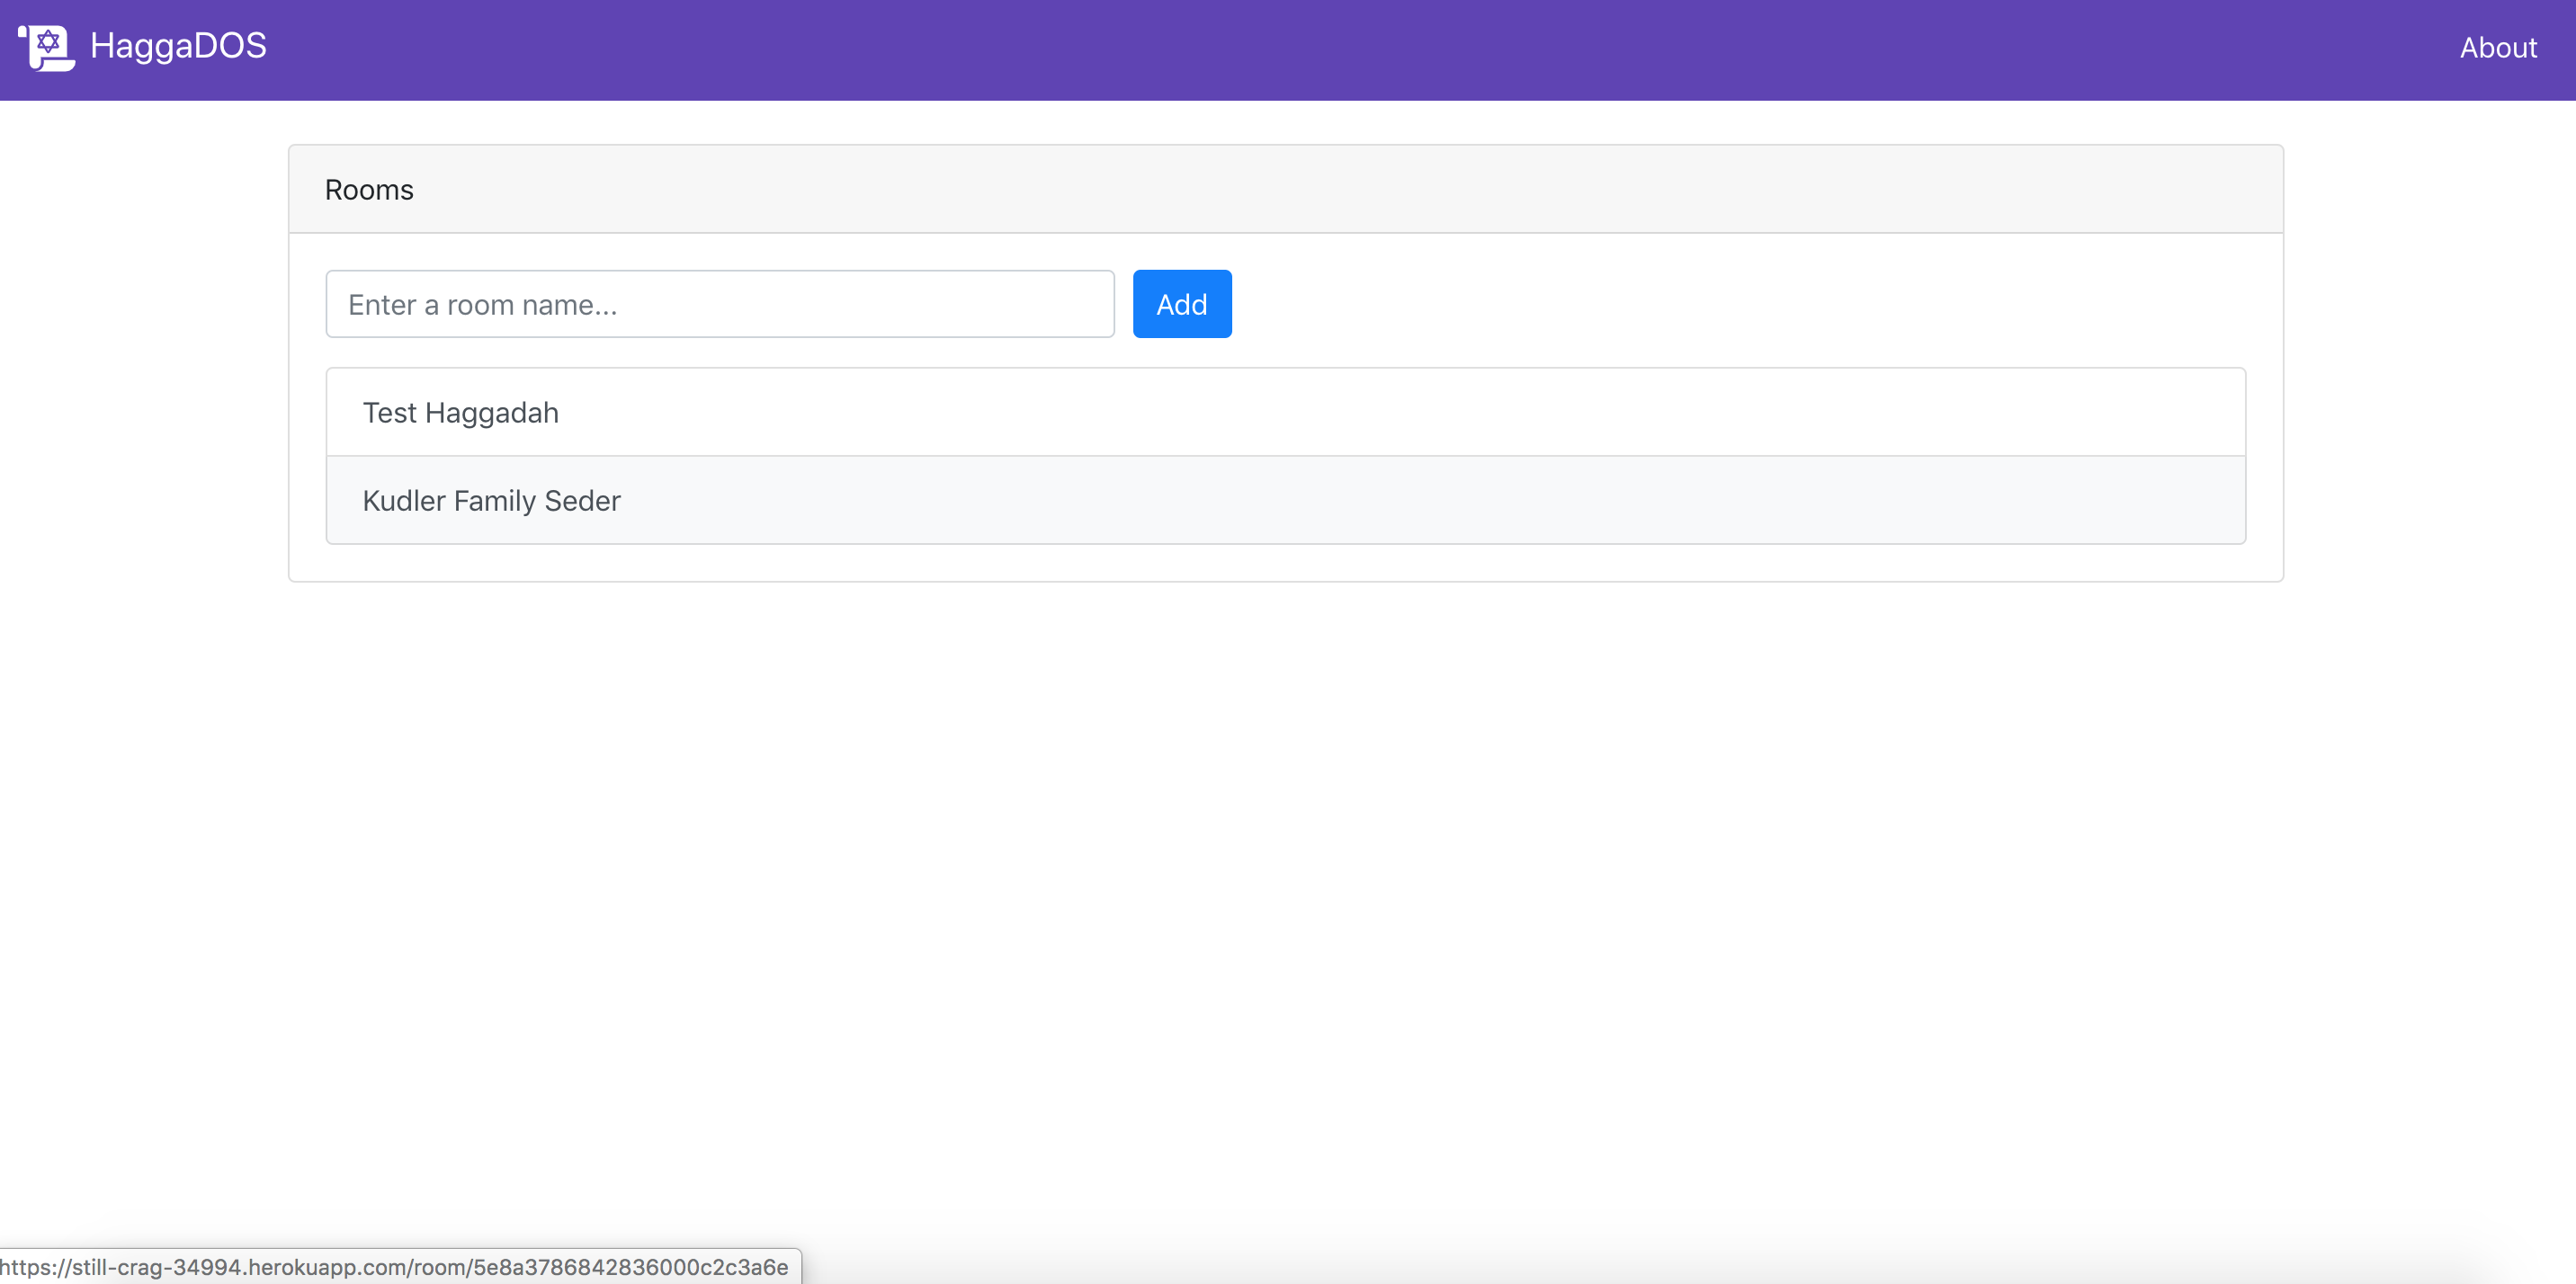Click the 'Enter a room name...' placeholder

coord(482,305)
